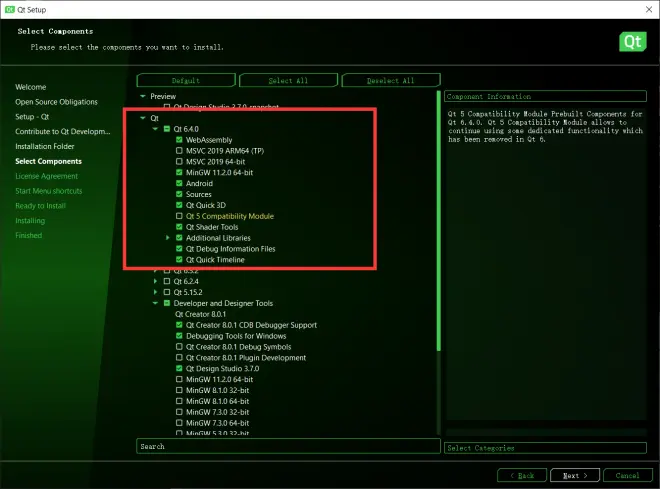
Task: Toggle Additional Libraries checkbox
Action: click(x=179, y=238)
